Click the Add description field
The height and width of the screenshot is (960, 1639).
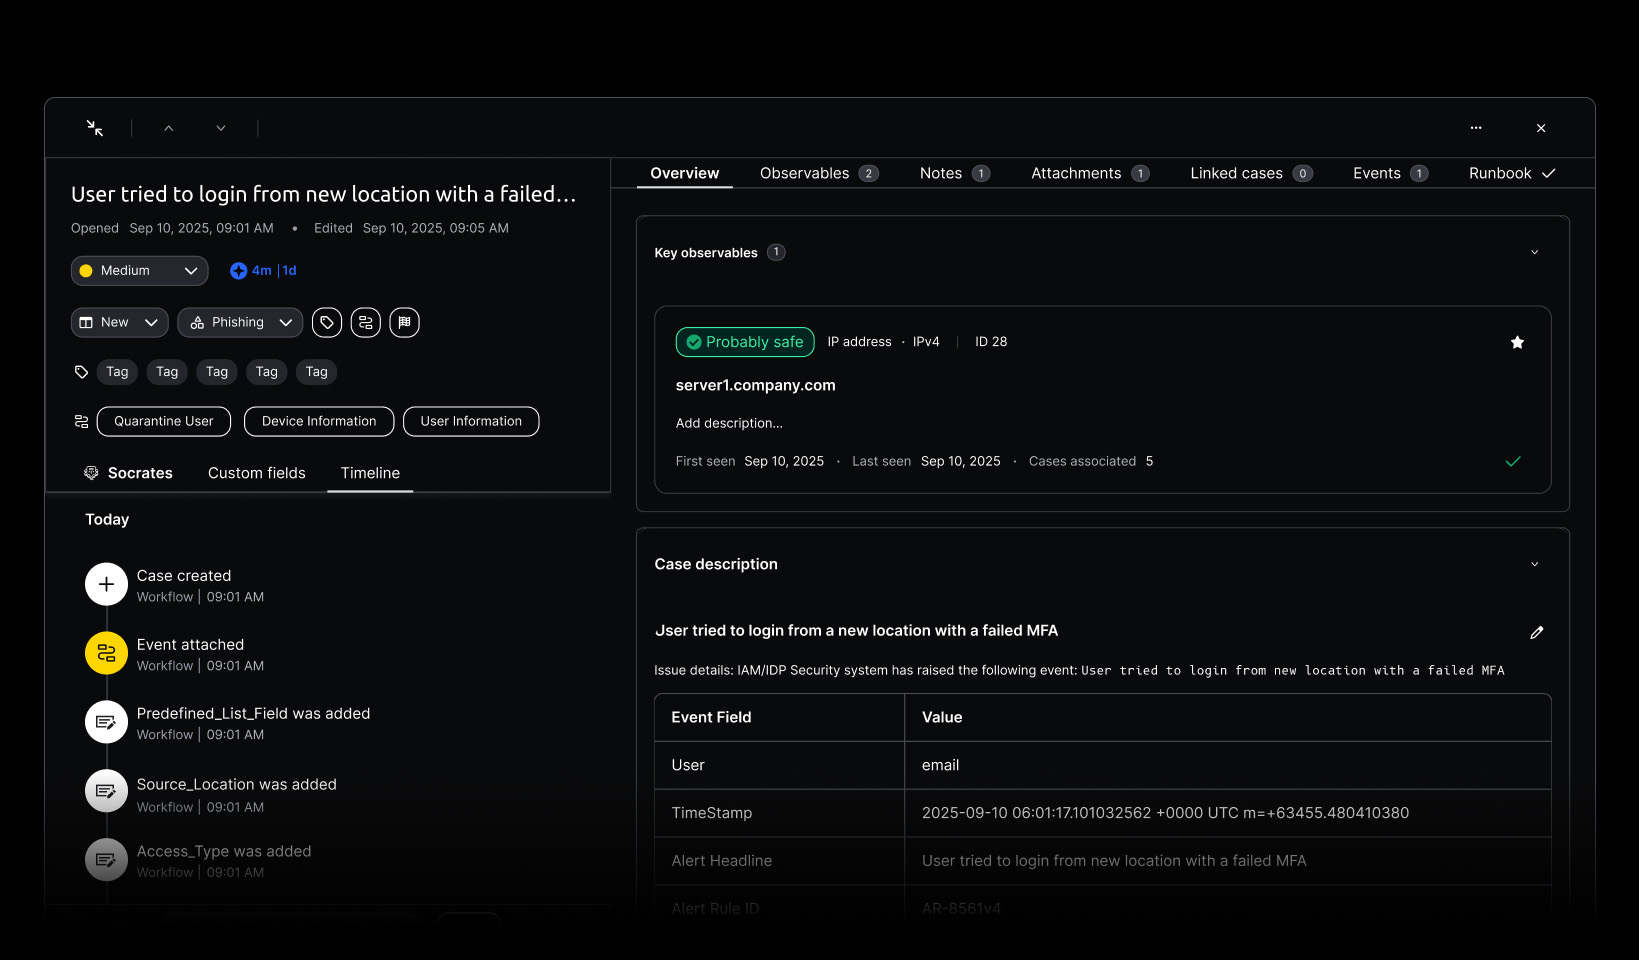coord(729,423)
